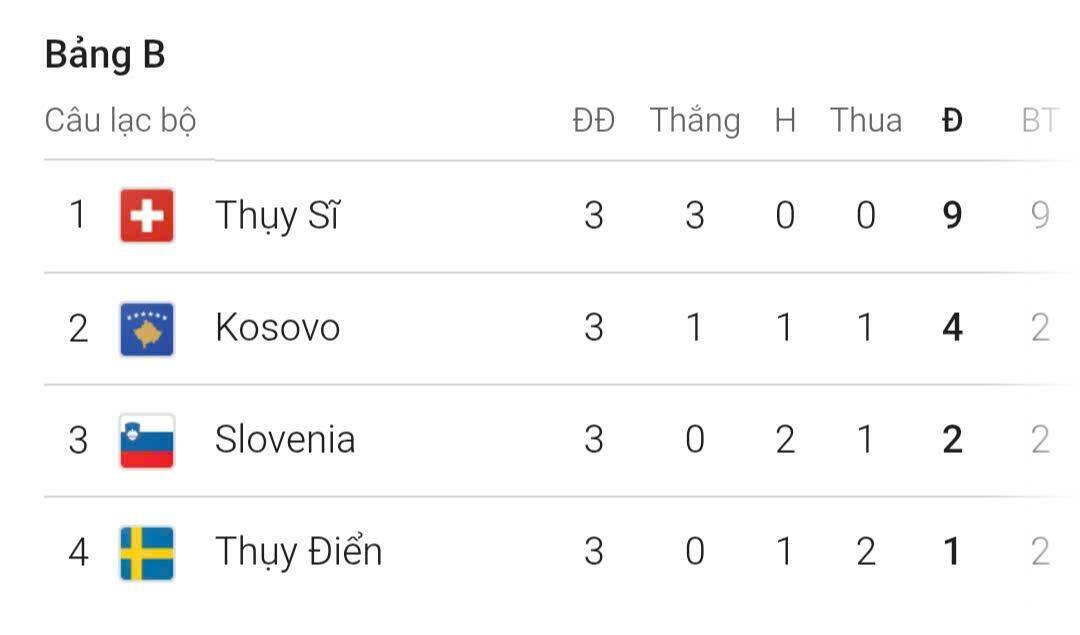
Task: Click the Thắng column header
Action: click(x=695, y=121)
